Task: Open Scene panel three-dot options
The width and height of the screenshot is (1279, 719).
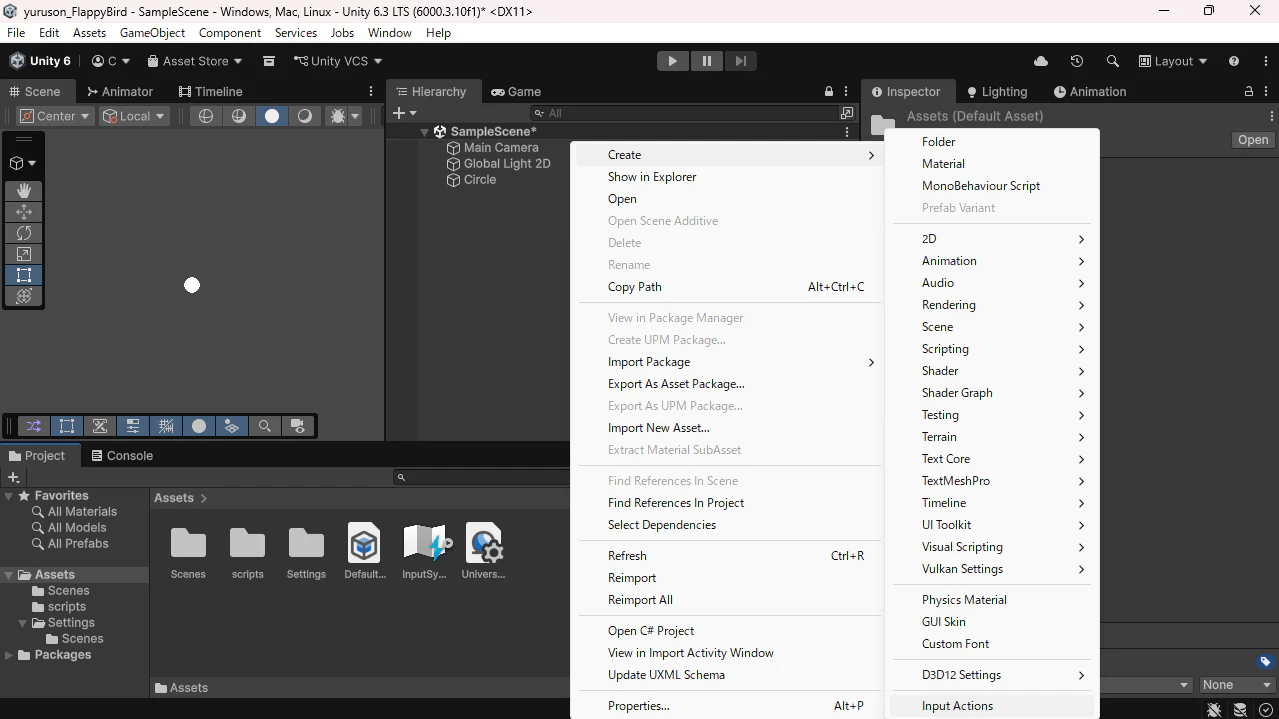Action: 372,91
